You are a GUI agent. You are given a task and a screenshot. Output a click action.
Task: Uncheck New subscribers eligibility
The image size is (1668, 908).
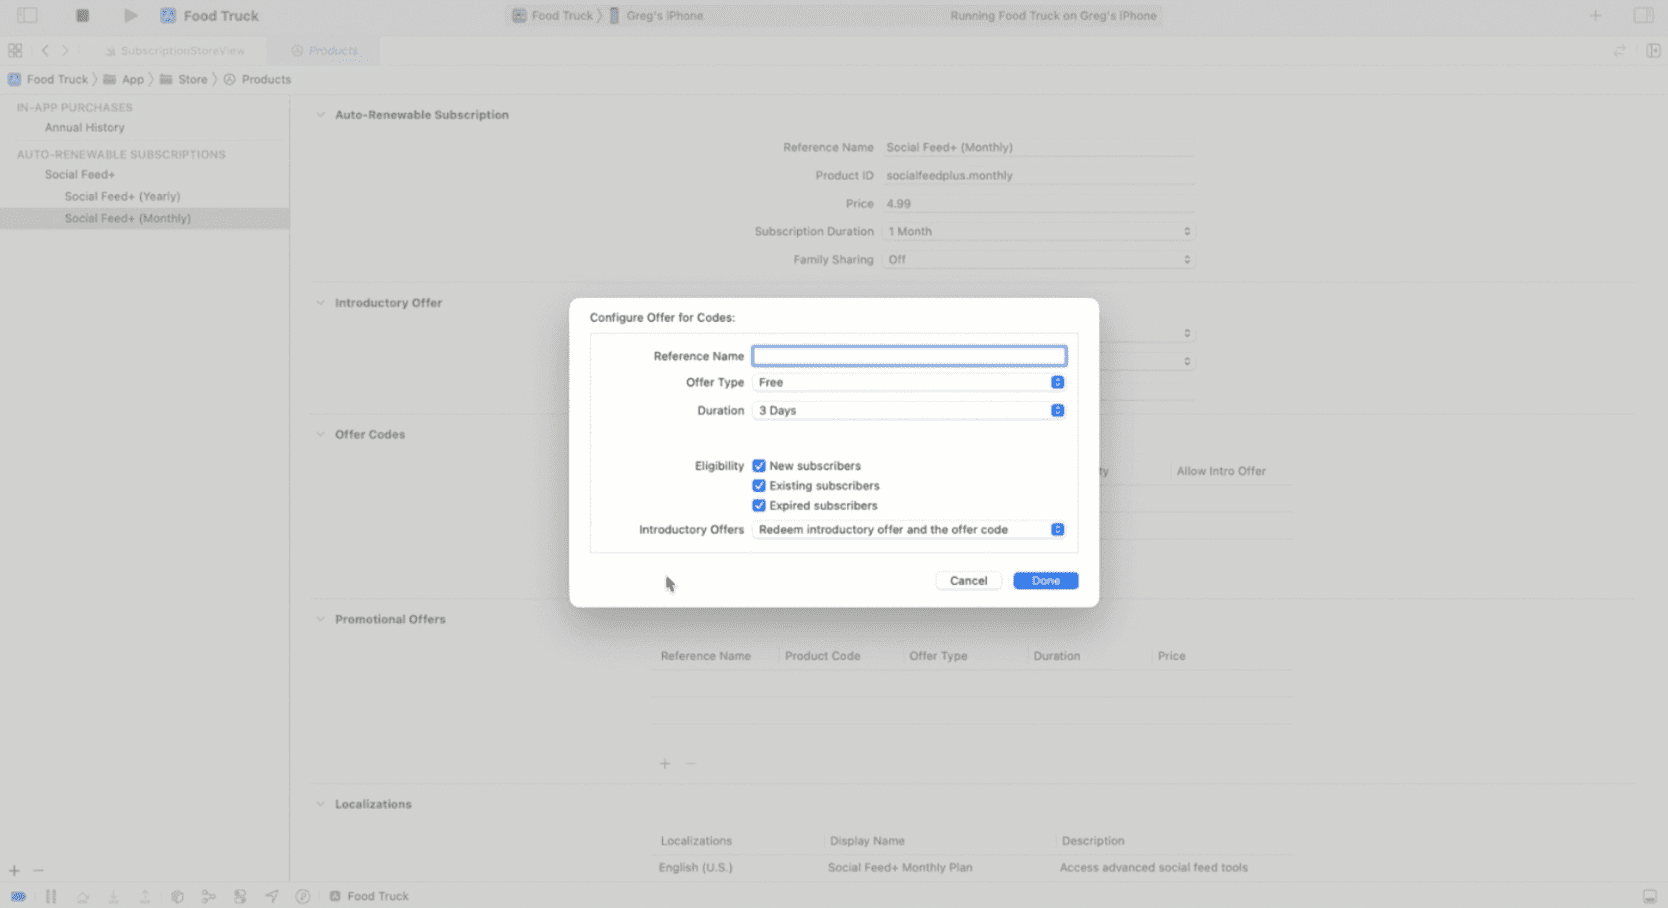[759, 465]
